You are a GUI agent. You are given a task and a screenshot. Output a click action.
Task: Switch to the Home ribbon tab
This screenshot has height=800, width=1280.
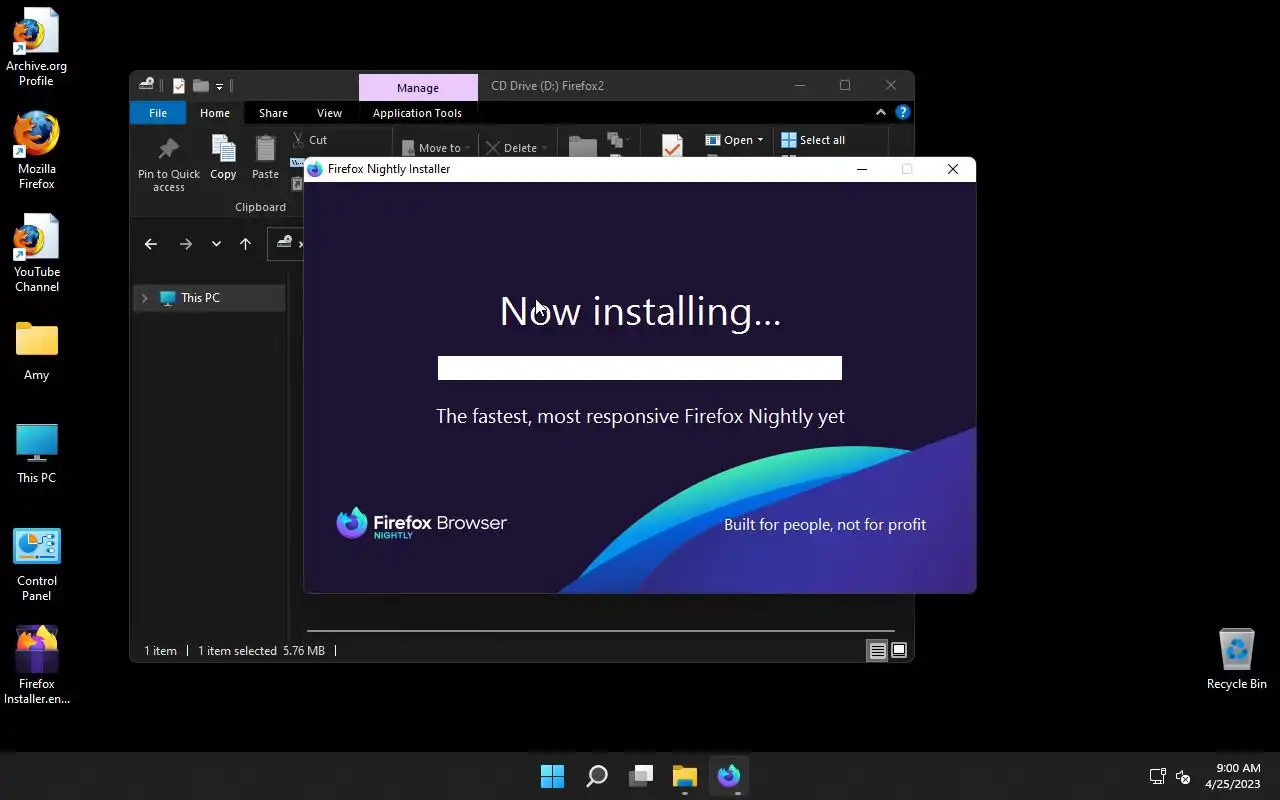tap(215, 113)
